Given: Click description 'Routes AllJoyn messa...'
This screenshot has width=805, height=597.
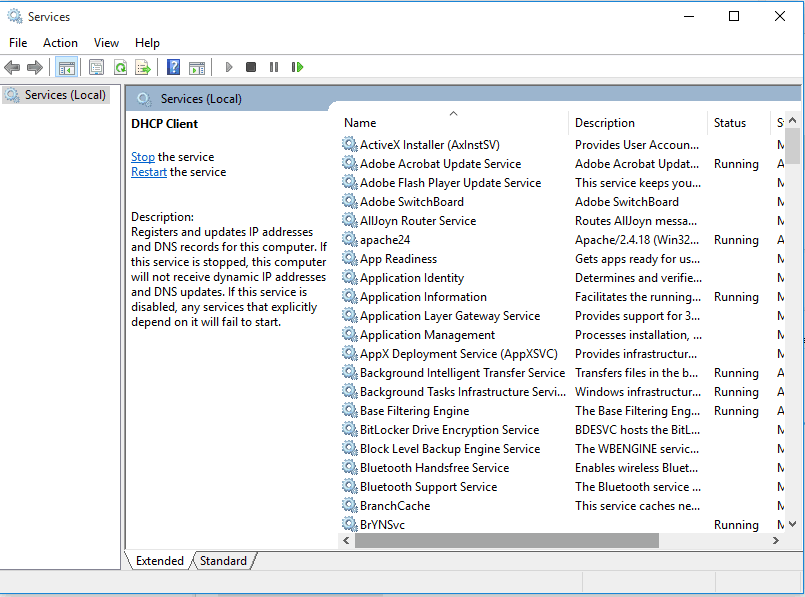Looking at the screenshot, I should 636,221.
